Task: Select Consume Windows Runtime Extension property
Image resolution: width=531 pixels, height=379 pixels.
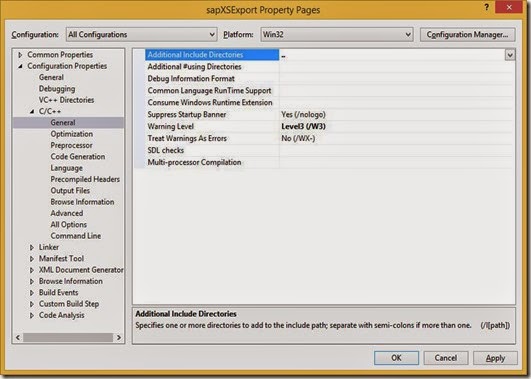Action: coord(212,103)
